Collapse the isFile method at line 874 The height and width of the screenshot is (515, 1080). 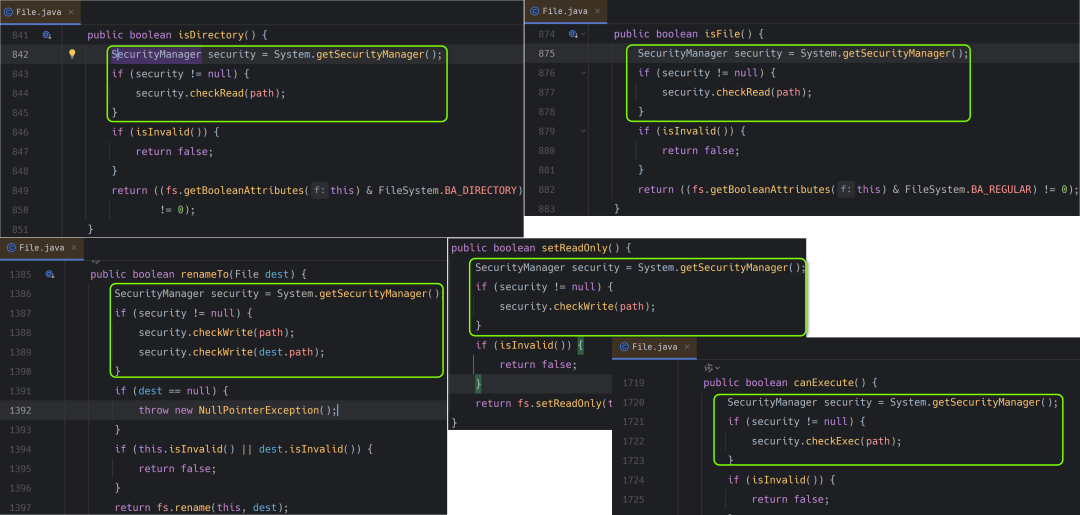point(583,34)
